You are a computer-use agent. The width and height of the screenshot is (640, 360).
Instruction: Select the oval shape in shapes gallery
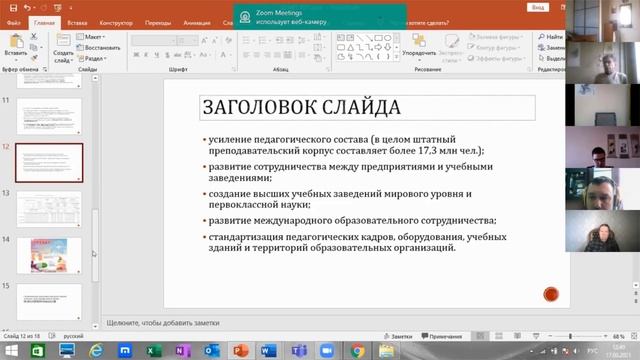[x=387, y=38]
